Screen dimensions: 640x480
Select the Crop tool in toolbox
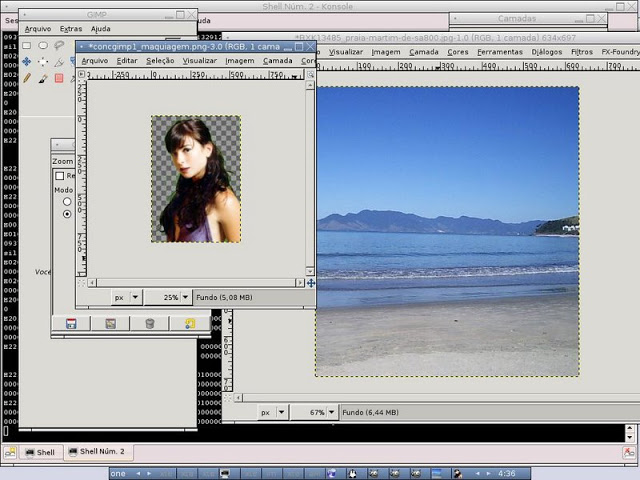click(x=59, y=62)
